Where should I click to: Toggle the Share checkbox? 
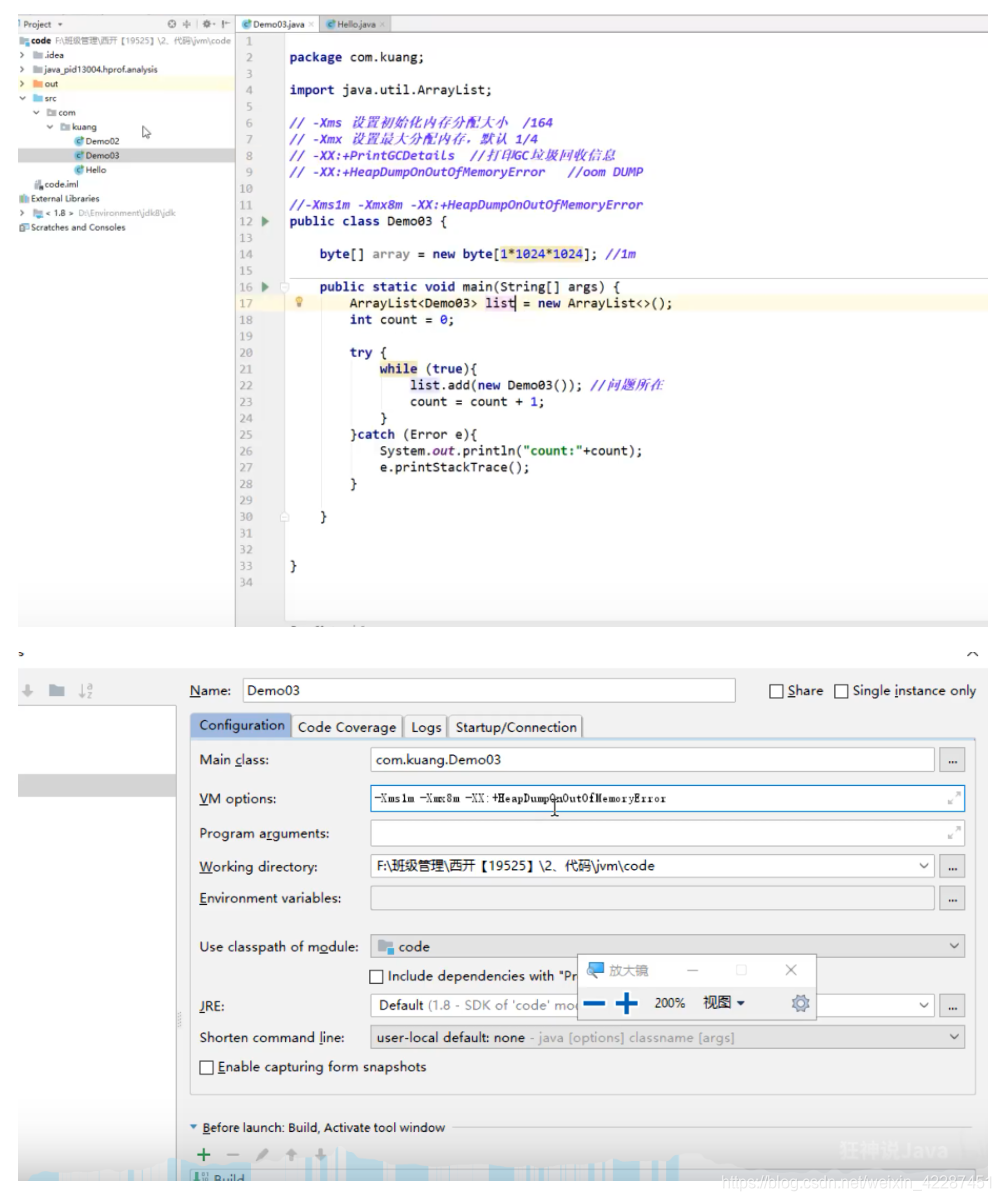tap(776, 691)
